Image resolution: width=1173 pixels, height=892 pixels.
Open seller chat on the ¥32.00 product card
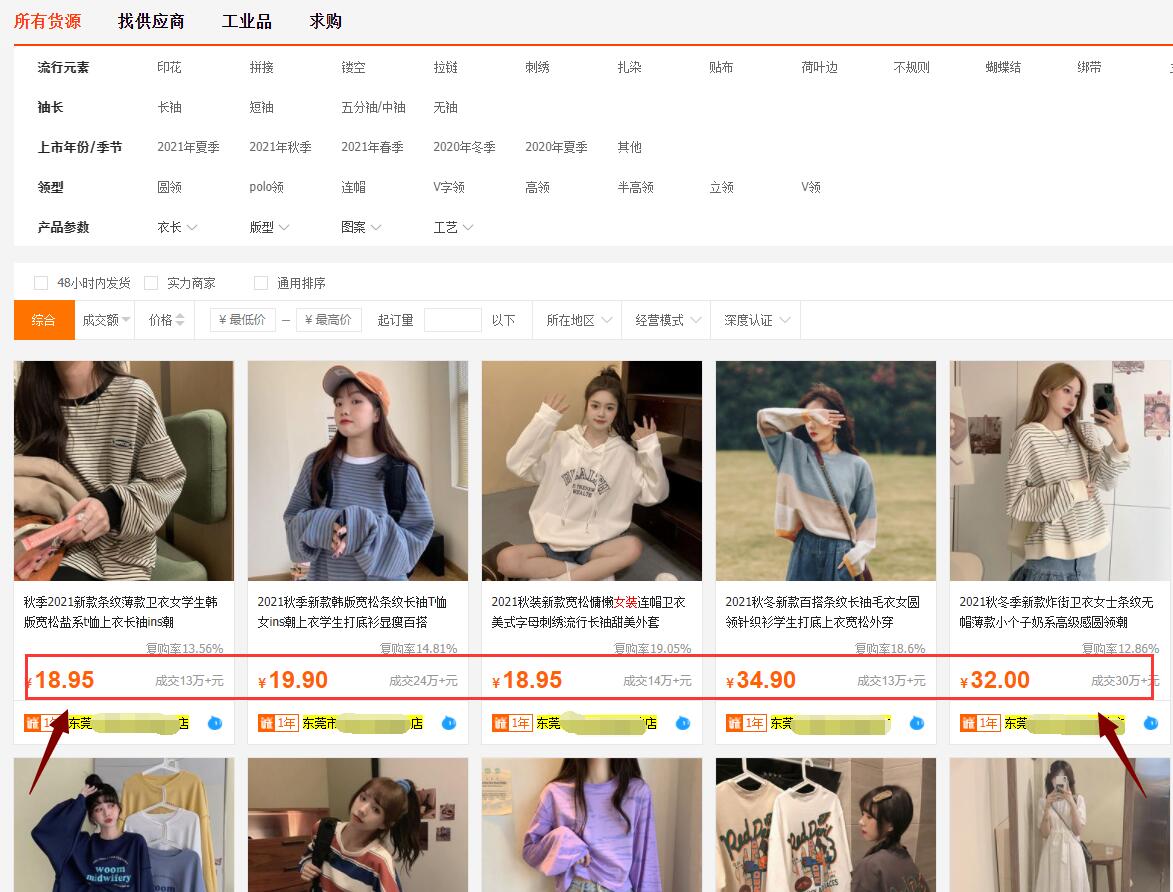coord(1151,723)
